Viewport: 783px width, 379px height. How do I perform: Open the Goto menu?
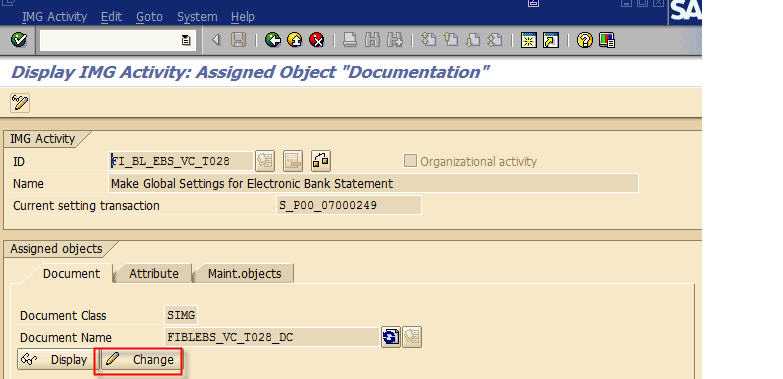[x=149, y=16]
